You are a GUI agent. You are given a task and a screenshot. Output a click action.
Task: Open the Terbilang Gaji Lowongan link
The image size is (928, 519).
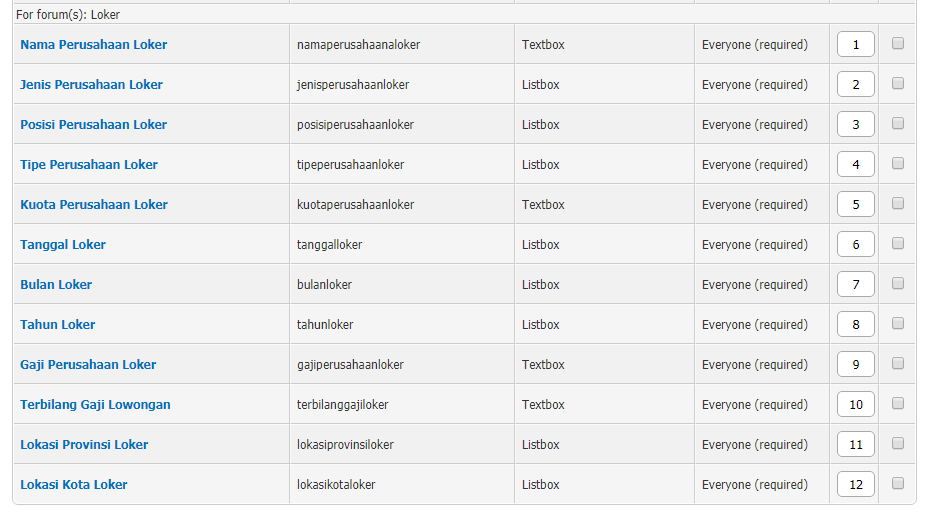(x=95, y=405)
